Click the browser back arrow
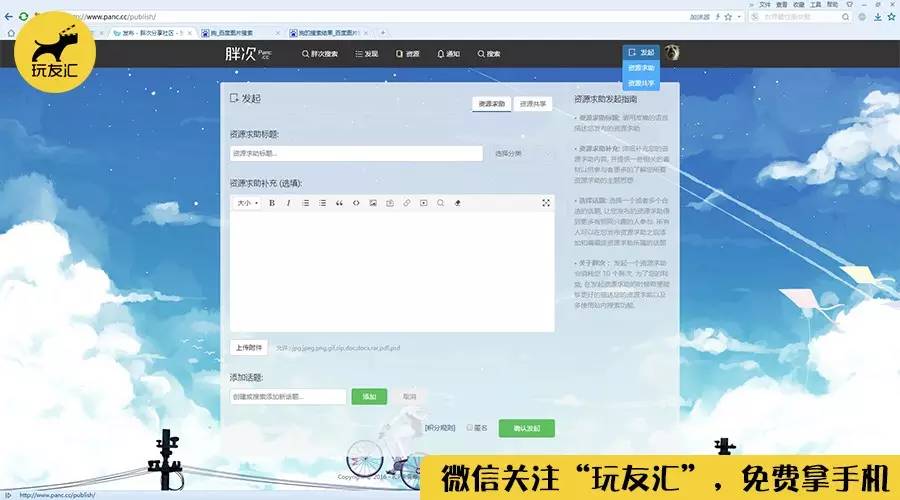 8,17
